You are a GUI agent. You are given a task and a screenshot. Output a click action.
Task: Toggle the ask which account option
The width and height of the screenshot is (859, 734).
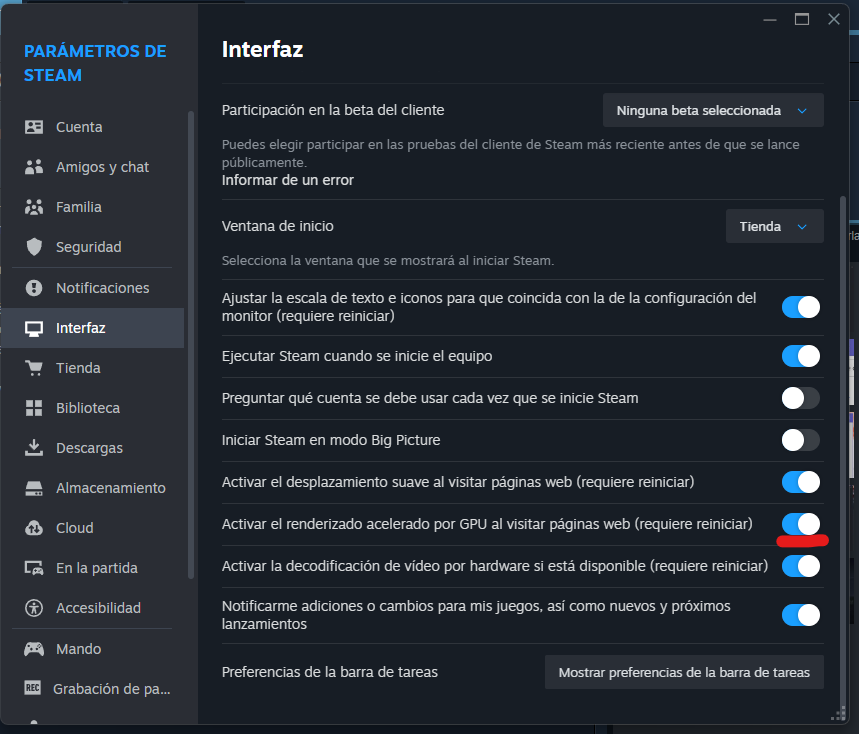click(800, 398)
